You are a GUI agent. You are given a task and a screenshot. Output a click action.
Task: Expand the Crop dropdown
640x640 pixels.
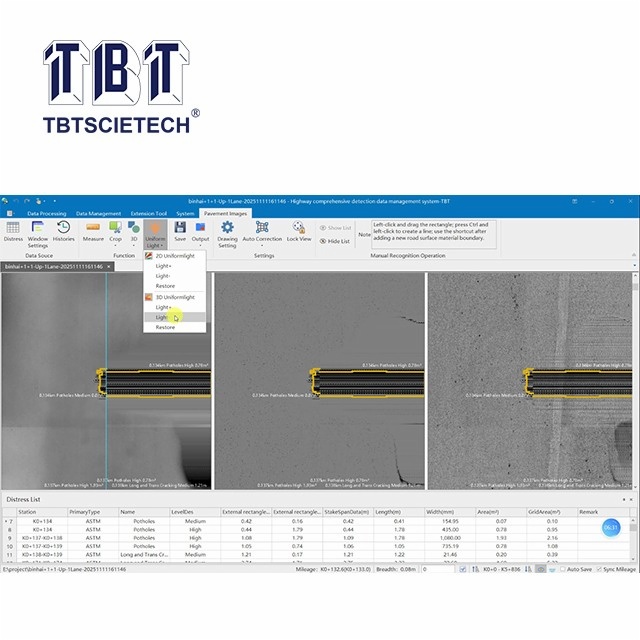(x=116, y=240)
